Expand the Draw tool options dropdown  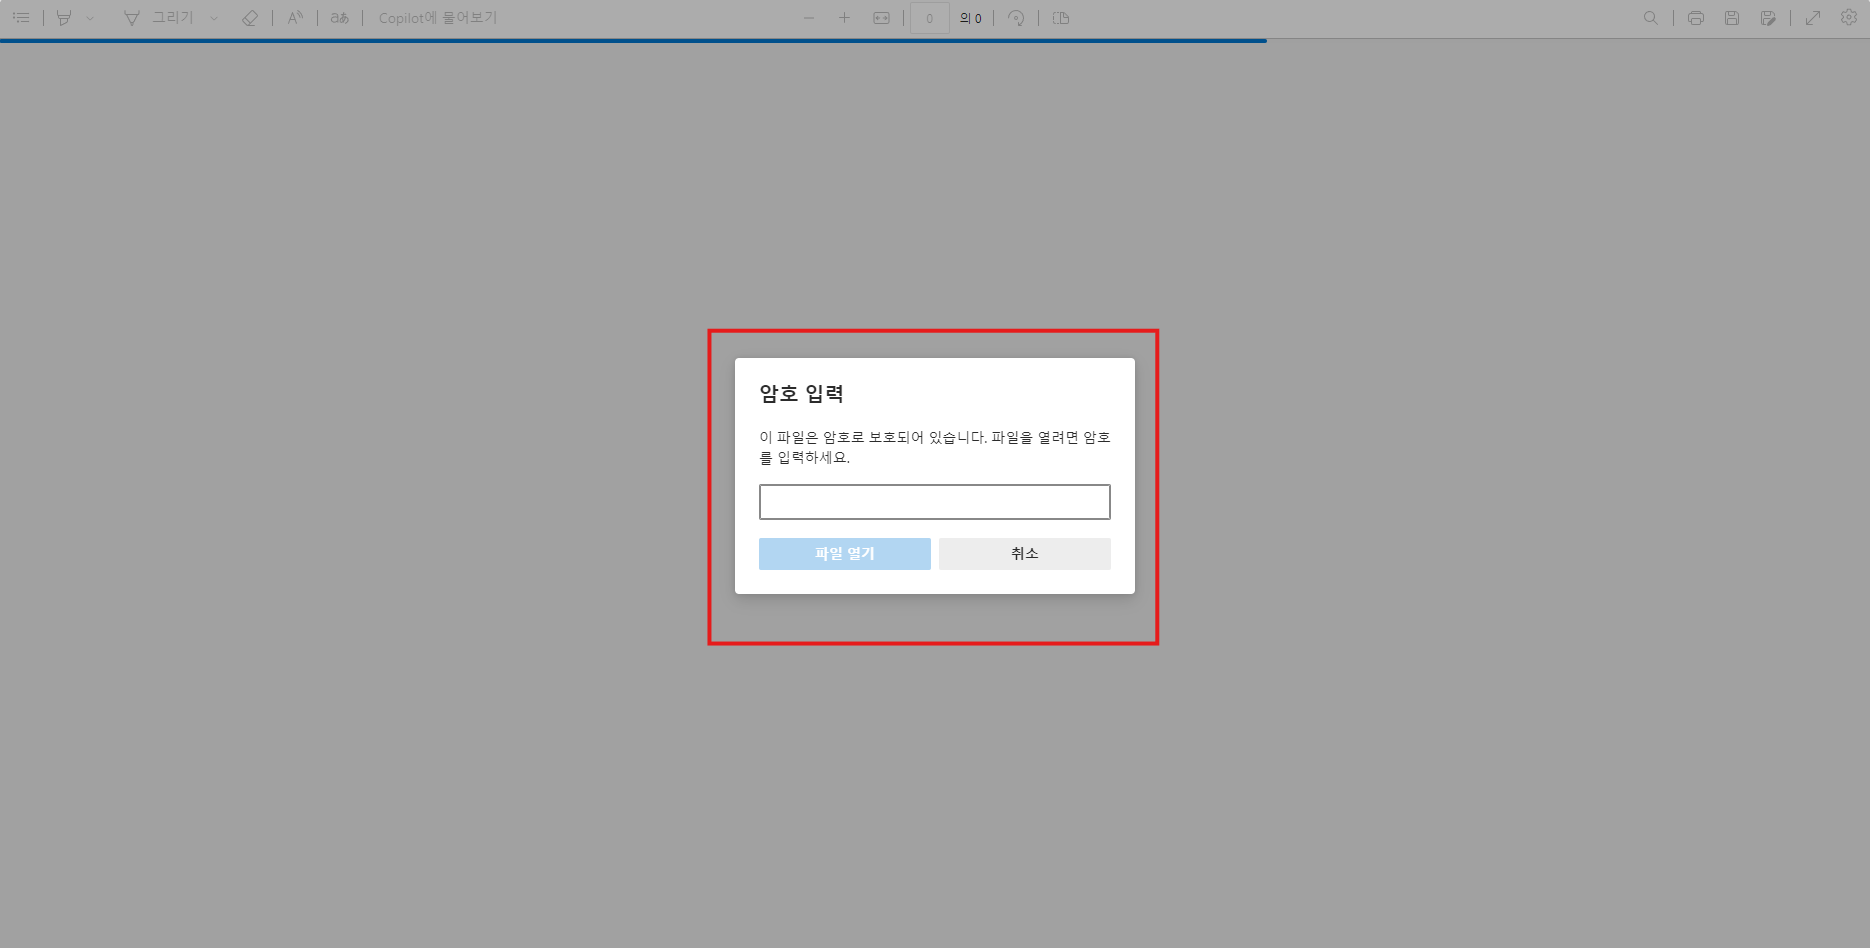coord(212,17)
